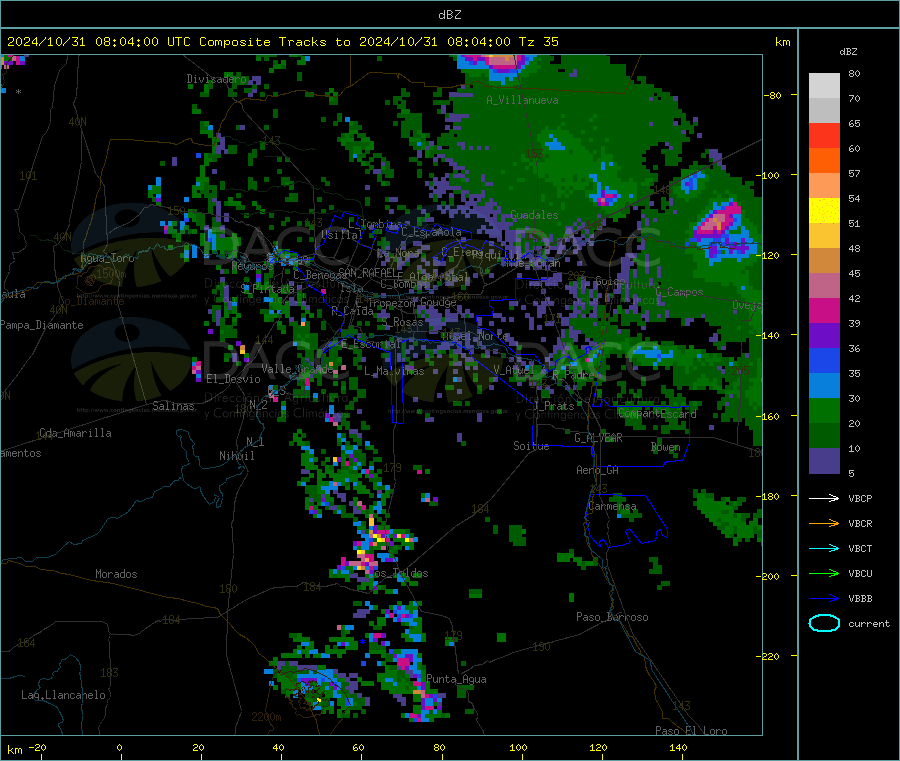Pick the yellow 54-51 dBZ swatch

coord(824,211)
